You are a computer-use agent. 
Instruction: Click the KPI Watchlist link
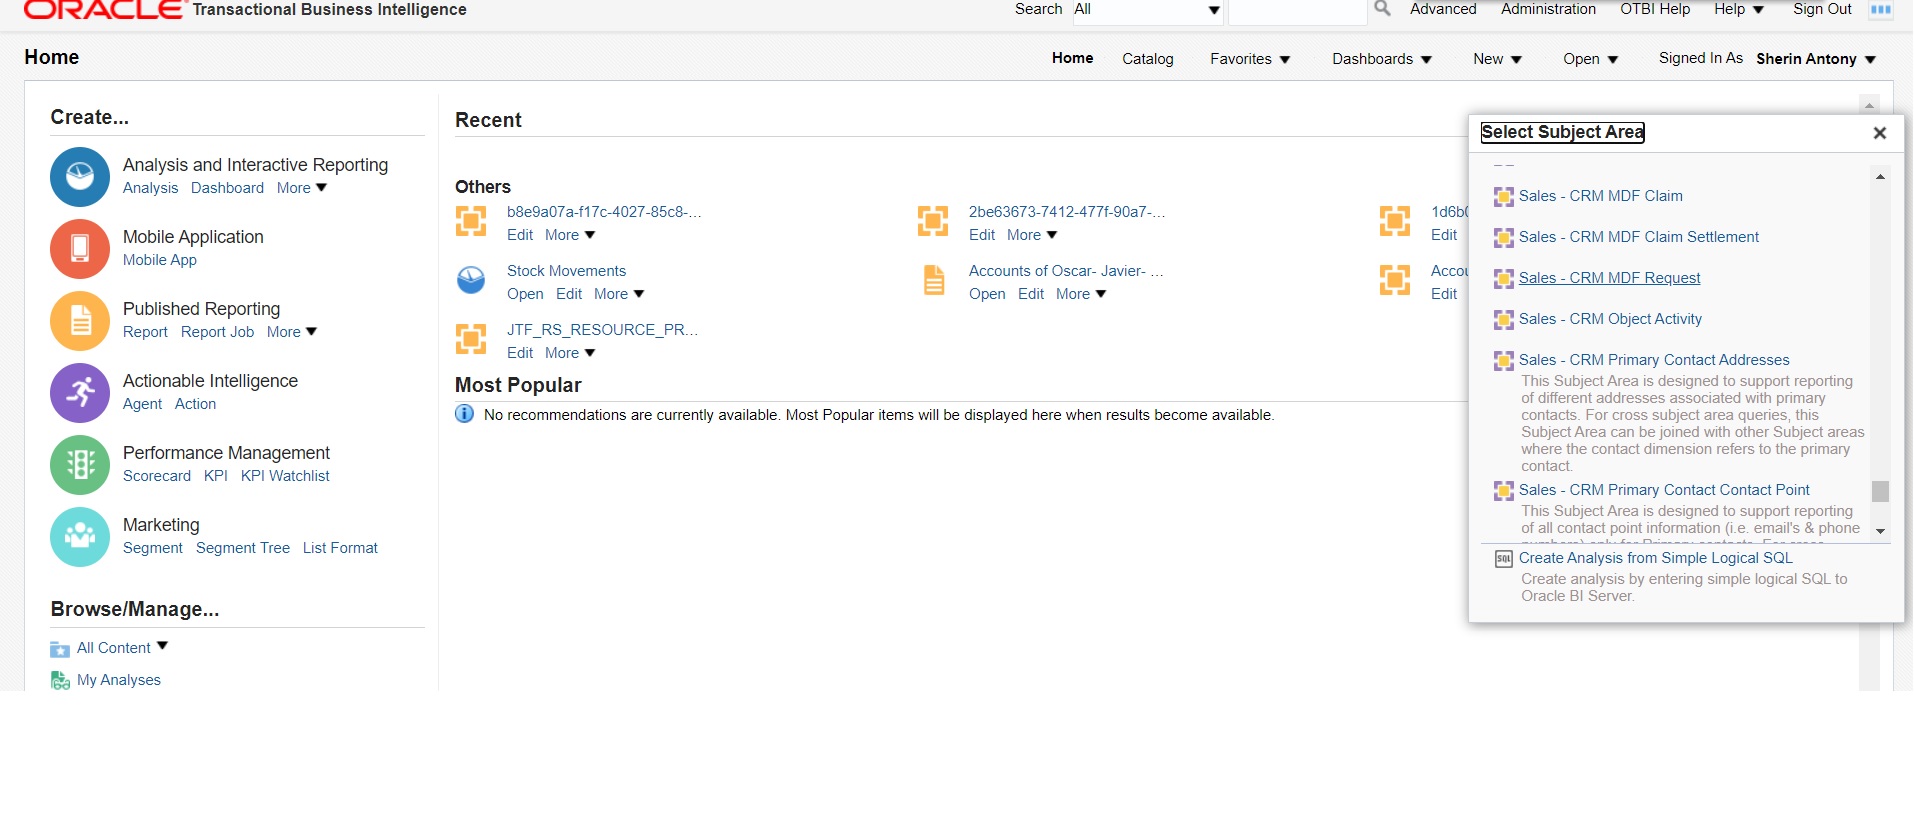[285, 476]
